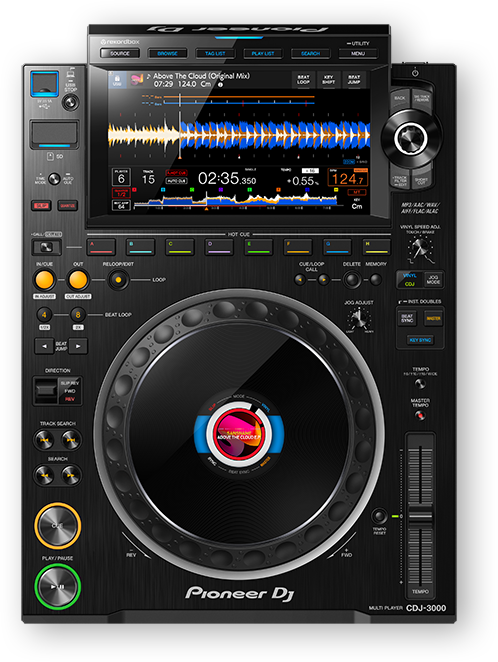The width and height of the screenshot is (498, 662).
Task: Fast forward with the SEARCH forward button
Action: [x=70, y=475]
